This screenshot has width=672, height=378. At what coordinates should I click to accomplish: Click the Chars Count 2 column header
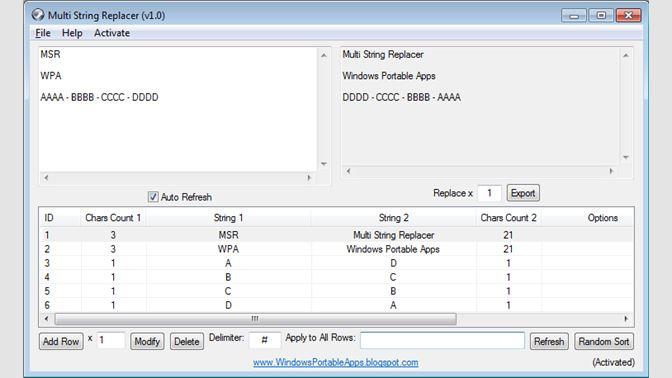[508, 218]
